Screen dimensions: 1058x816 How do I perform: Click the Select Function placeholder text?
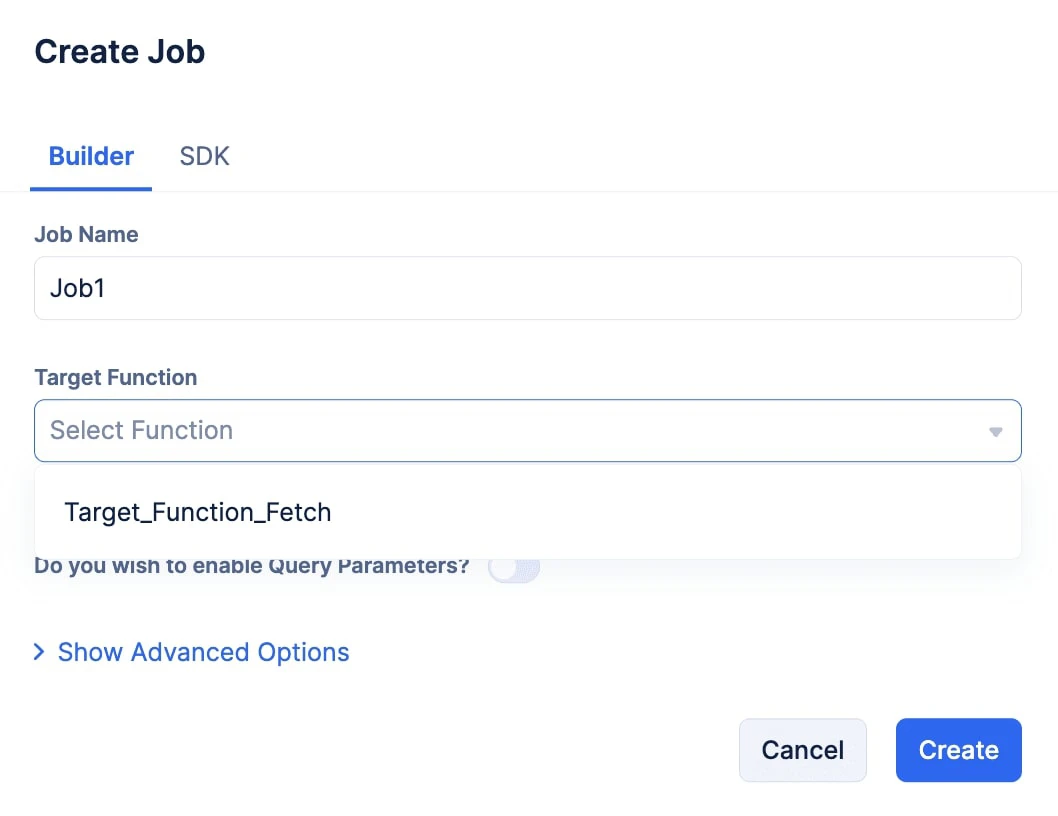point(142,430)
